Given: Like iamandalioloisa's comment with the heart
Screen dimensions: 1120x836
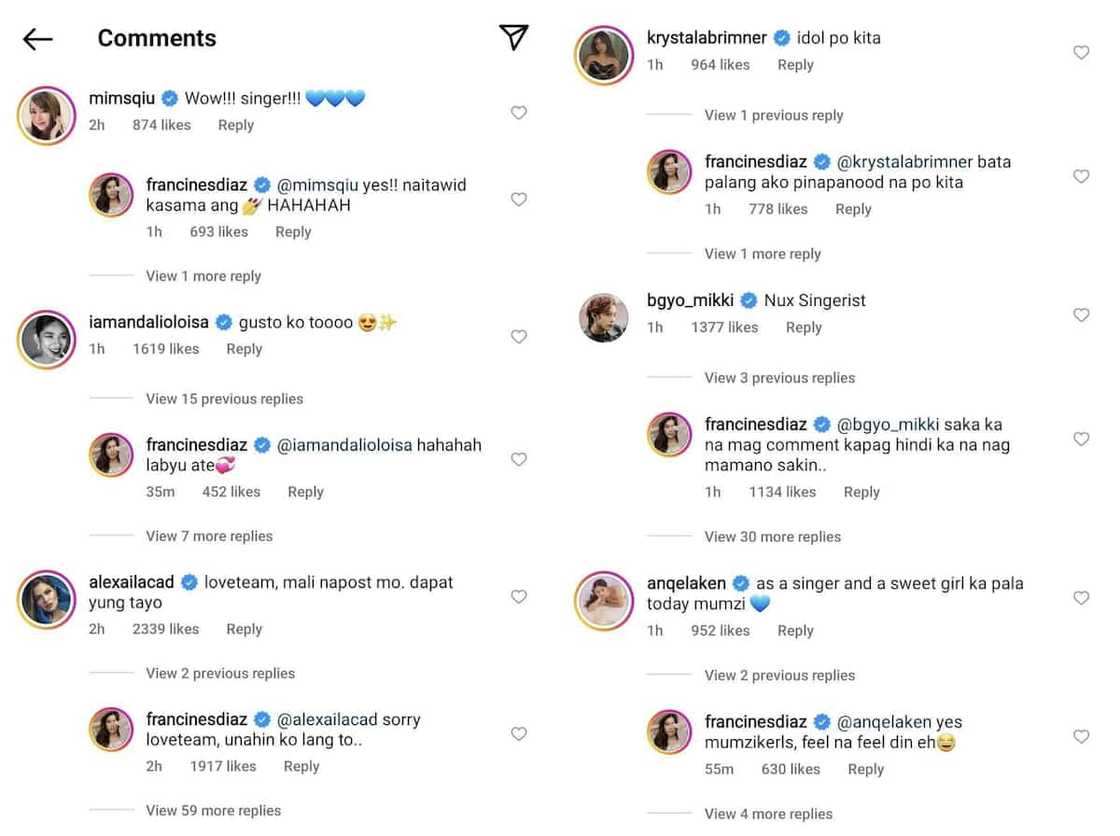Looking at the screenshot, I should 519,337.
